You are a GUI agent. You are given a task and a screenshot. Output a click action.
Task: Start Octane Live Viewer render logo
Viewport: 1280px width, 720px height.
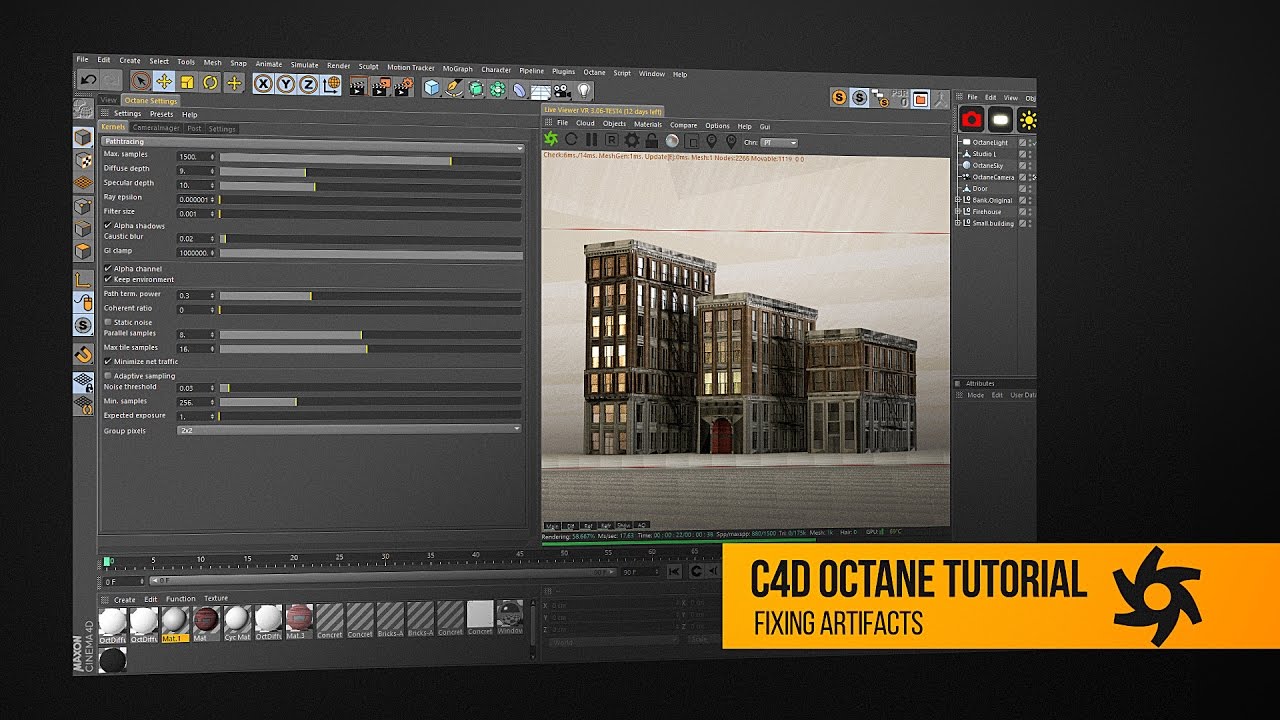pos(551,139)
